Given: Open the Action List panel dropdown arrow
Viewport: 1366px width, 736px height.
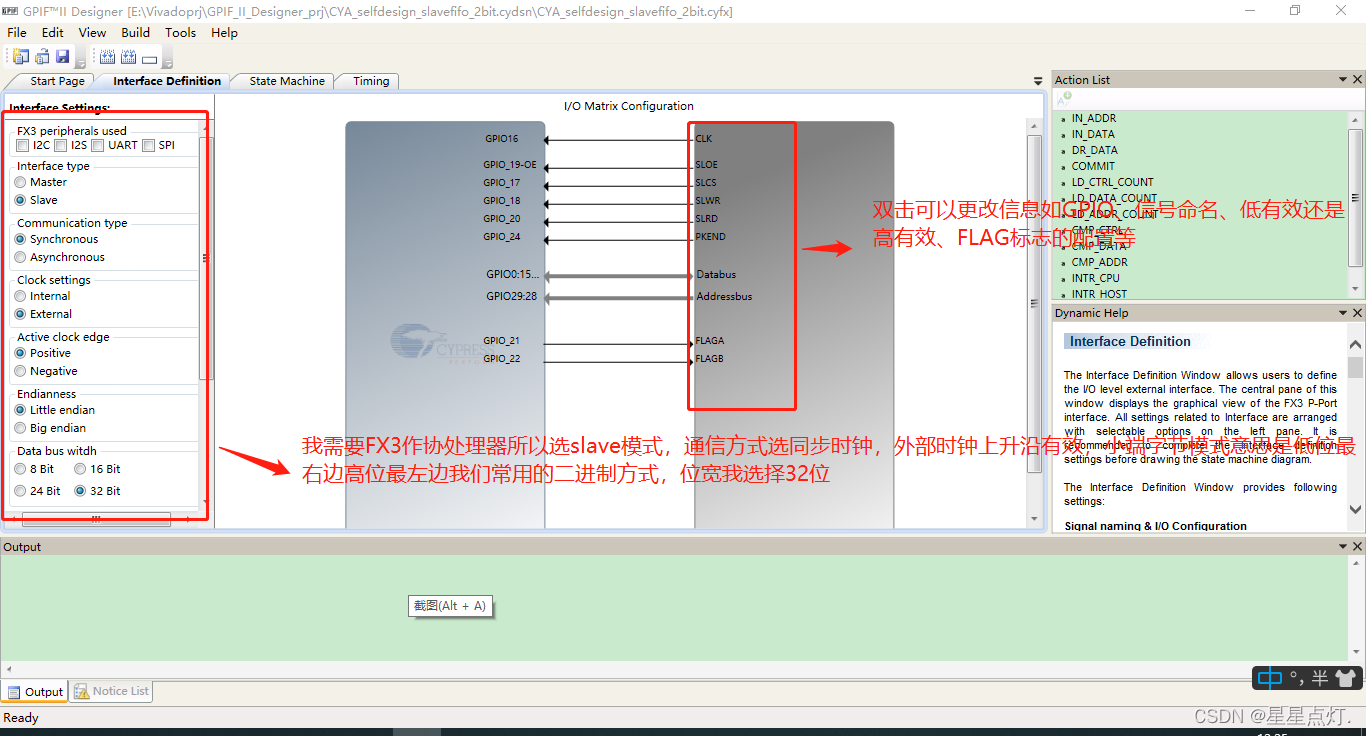Looking at the screenshot, I should pos(1343,79).
